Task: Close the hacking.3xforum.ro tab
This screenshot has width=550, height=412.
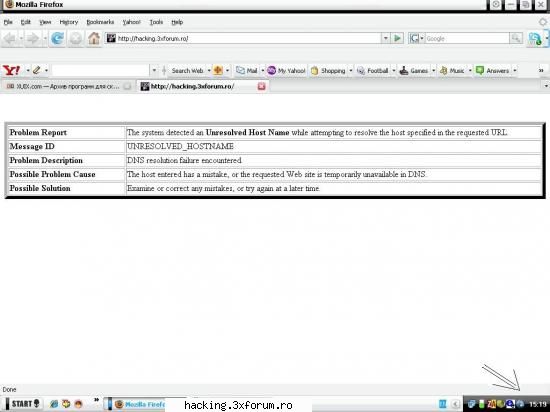Action: click(x=261, y=86)
